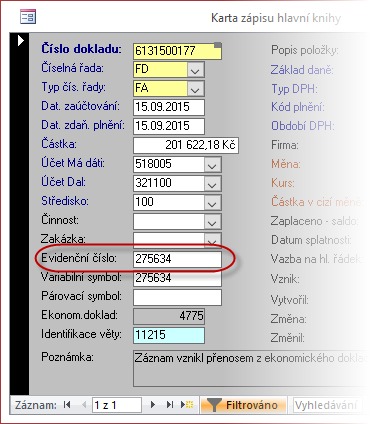
Task: Click the Variabilní symbol field
Action: click(177, 278)
